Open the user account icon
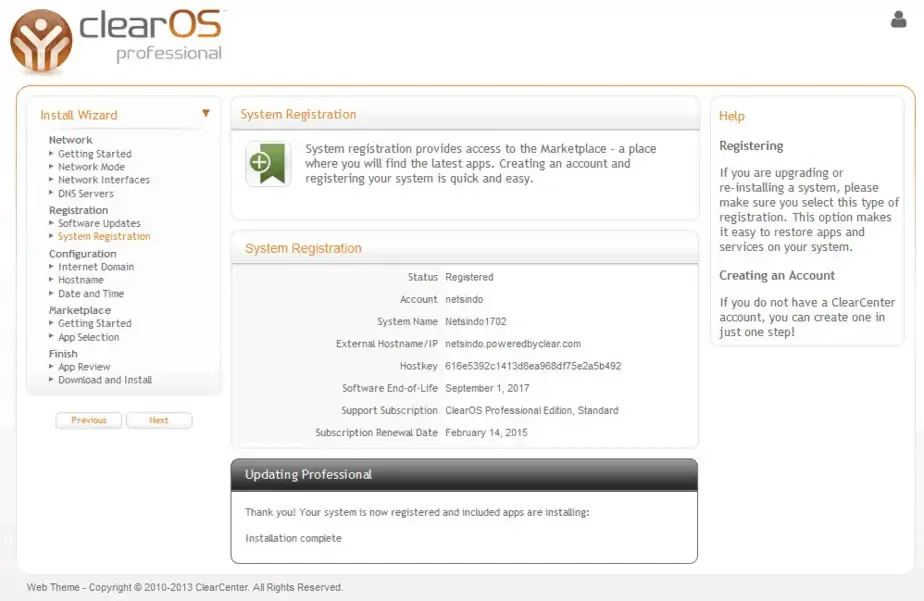Viewport: 924px width, 601px height. tap(898, 19)
